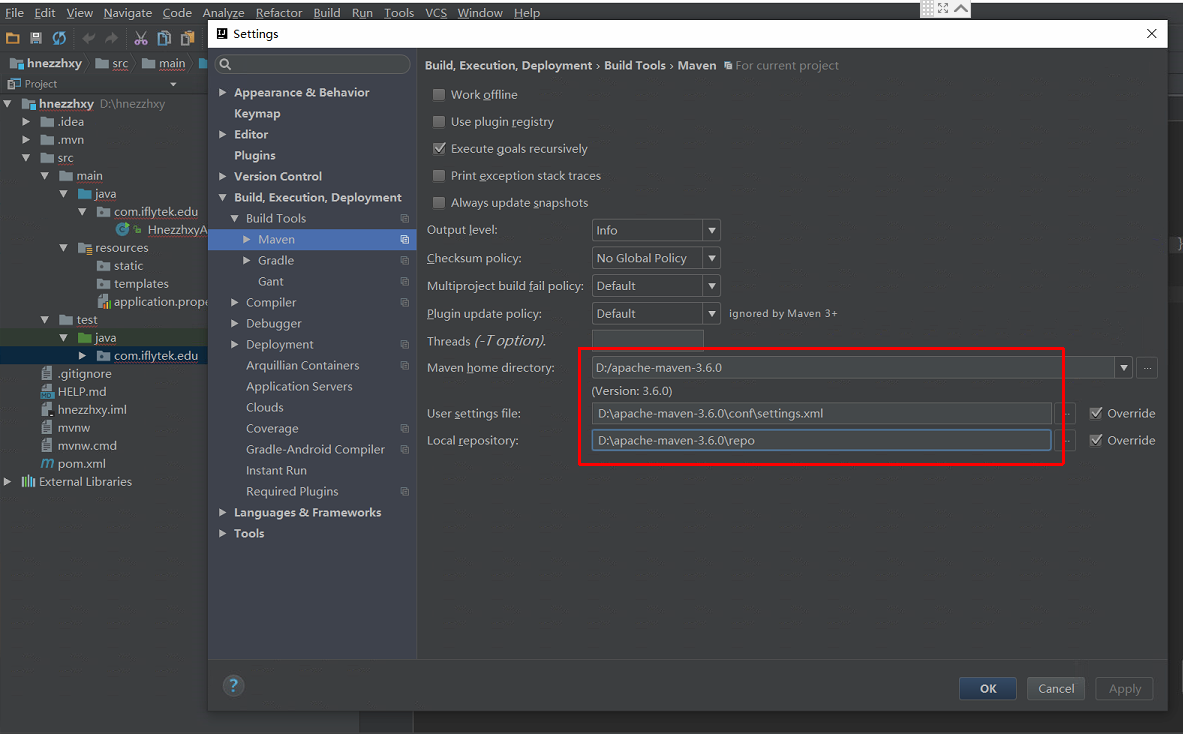This screenshot has height=734, width=1183.
Task: Click project-level icon beside Deployment
Action: [x=404, y=344]
